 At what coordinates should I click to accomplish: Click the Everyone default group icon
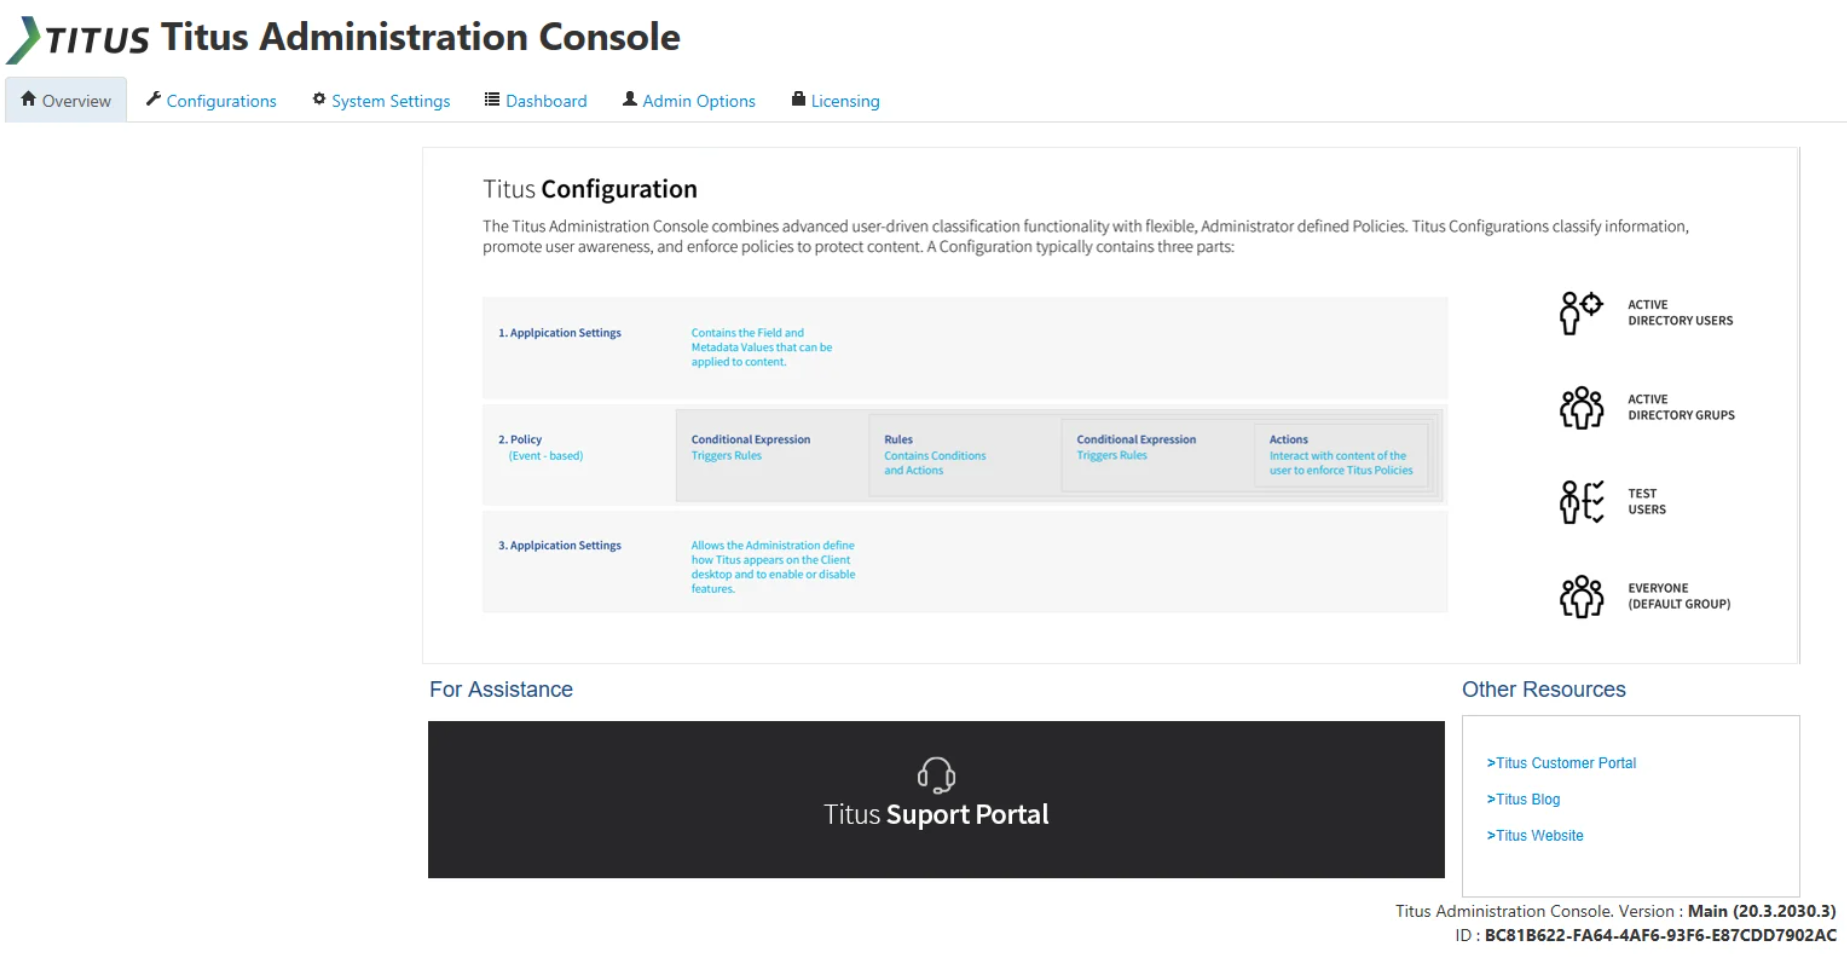(x=1581, y=596)
